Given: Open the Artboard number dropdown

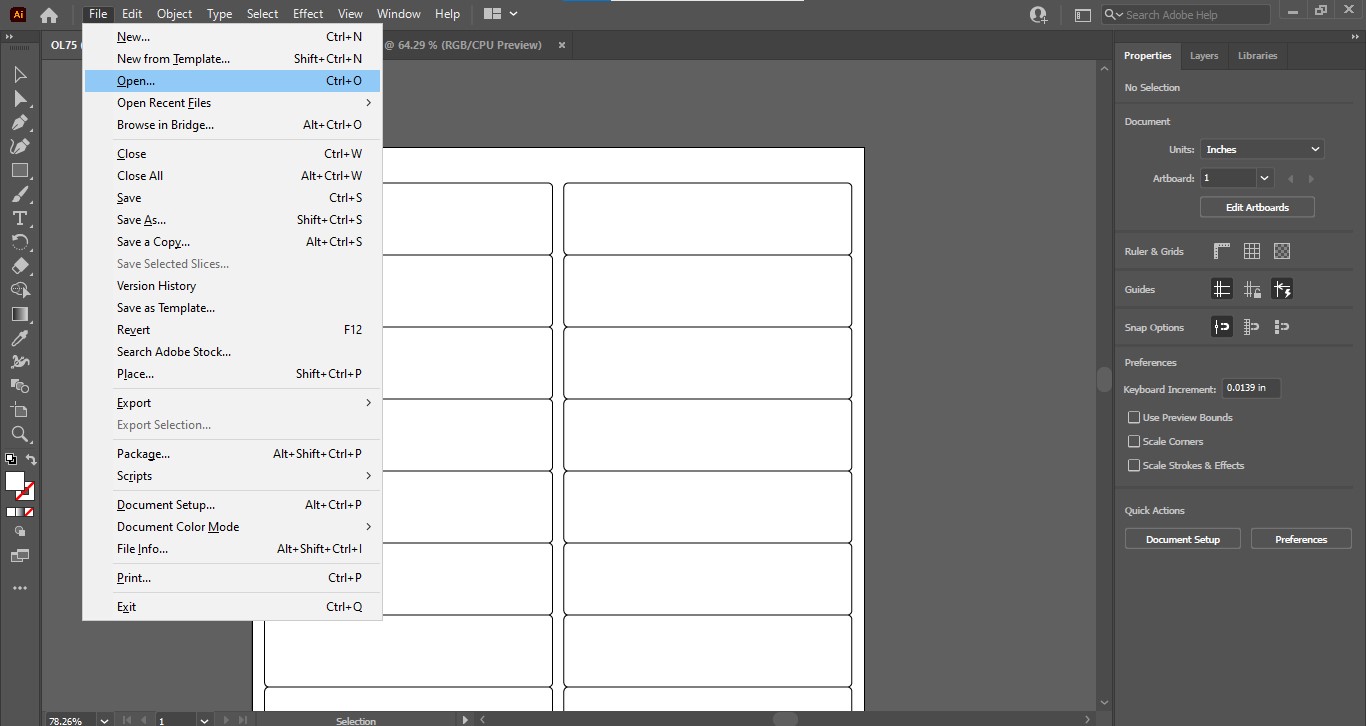Looking at the screenshot, I should tap(1265, 178).
